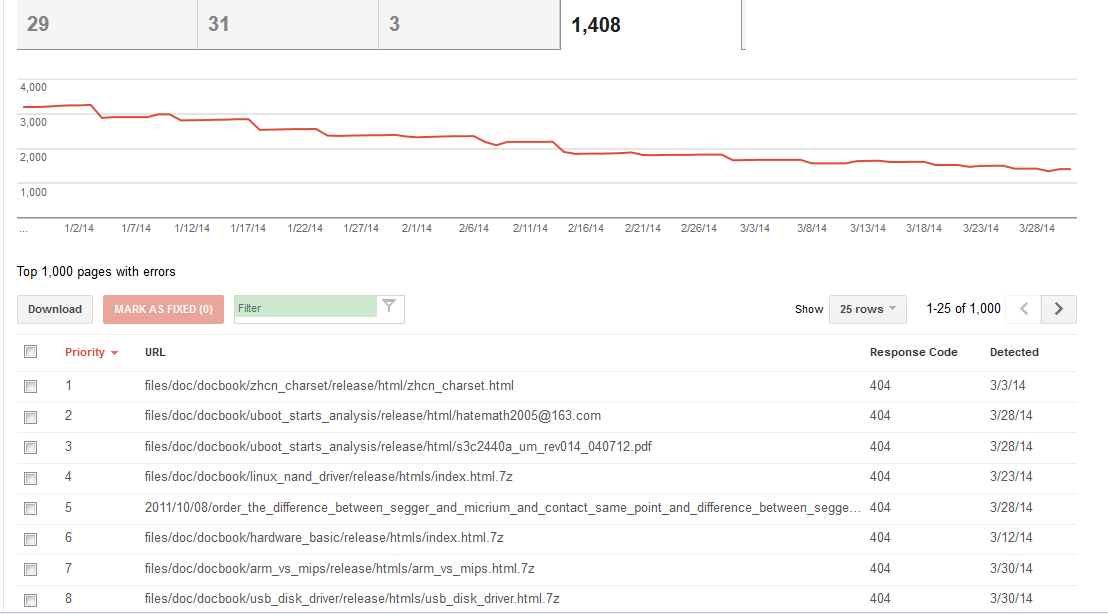Switch to the tab showing 29
1108x614 pixels.
pos(107,25)
